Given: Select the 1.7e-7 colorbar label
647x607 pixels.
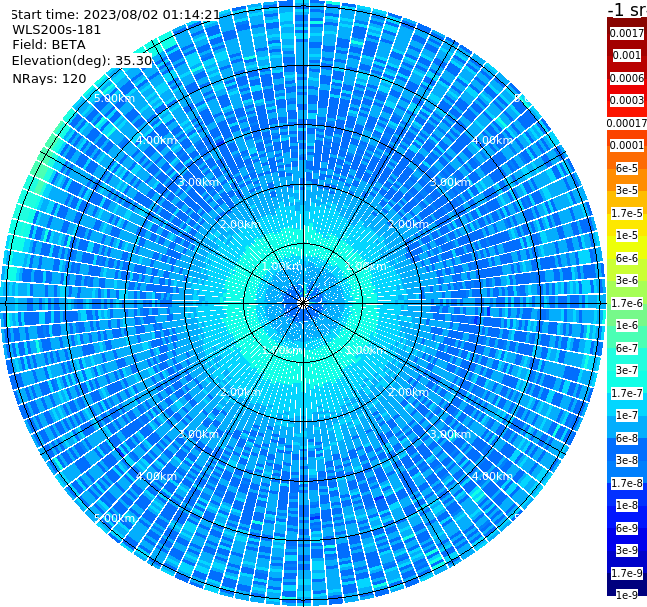Looking at the screenshot, I should [x=627, y=393].
